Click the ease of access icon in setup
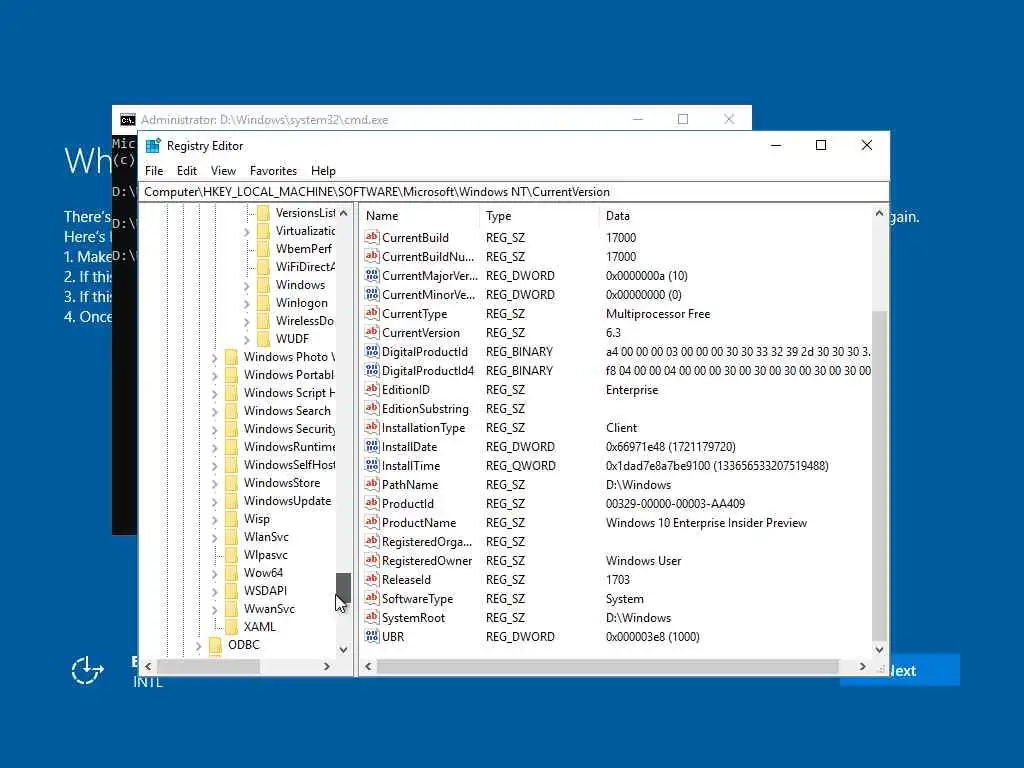Image resolution: width=1024 pixels, height=768 pixels. tap(87, 671)
